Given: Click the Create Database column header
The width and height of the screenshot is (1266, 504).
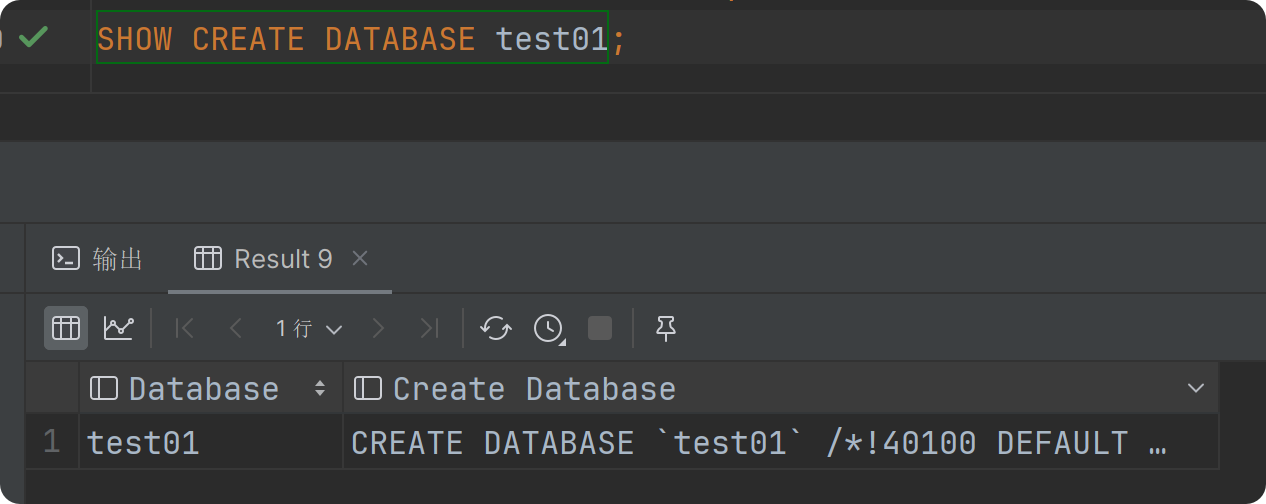Looking at the screenshot, I should pyautogui.click(x=533, y=389).
